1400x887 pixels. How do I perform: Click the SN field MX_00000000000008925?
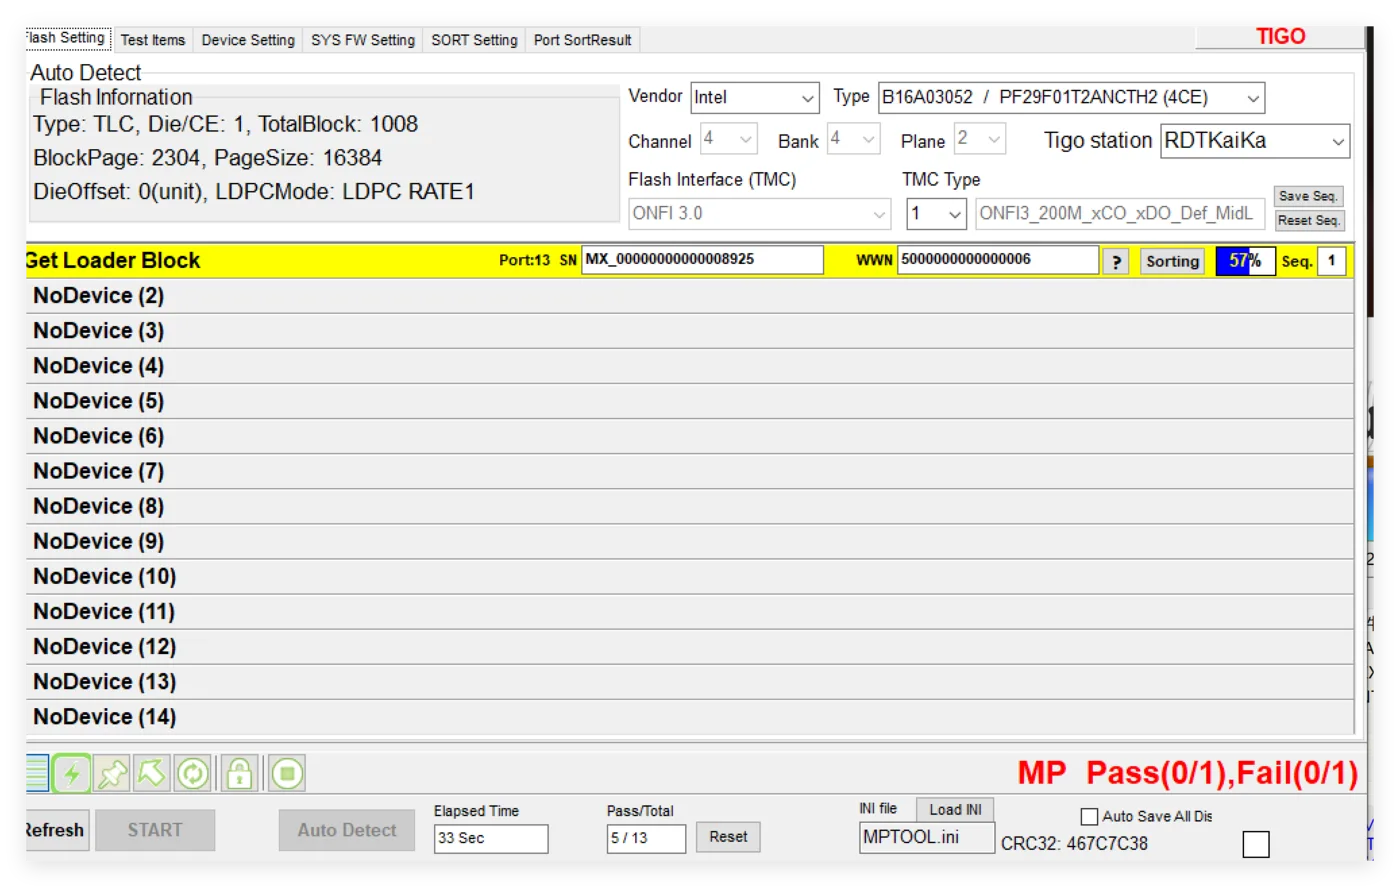click(x=703, y=259)
